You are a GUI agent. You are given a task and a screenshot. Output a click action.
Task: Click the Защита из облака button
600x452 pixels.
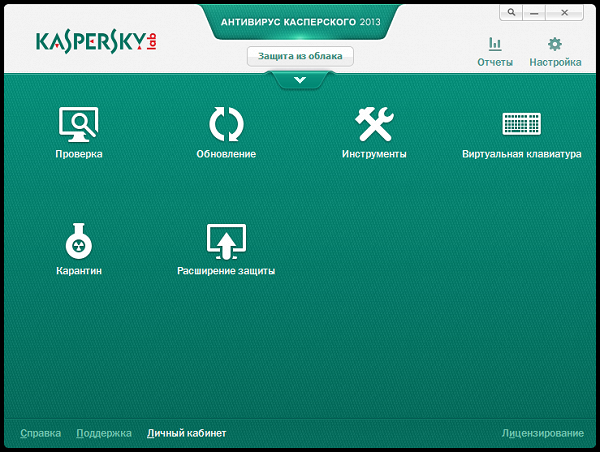[300, 56]
